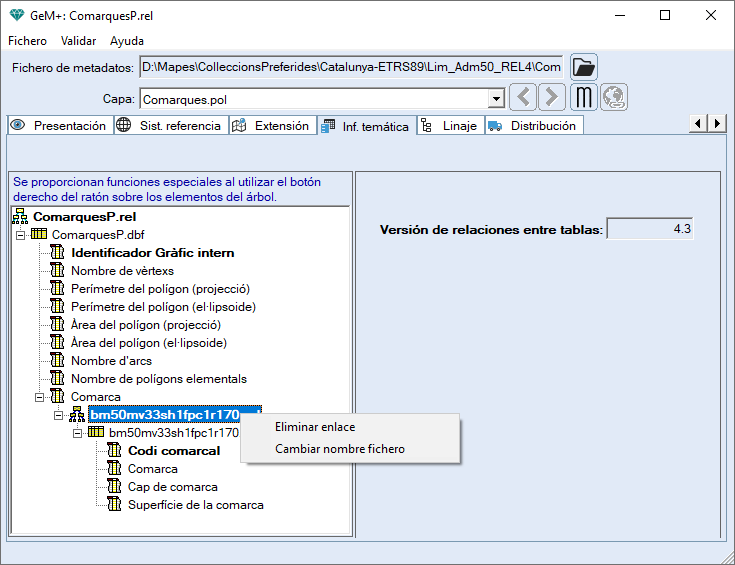Click the MiraMon 'M' icon button

584,98
